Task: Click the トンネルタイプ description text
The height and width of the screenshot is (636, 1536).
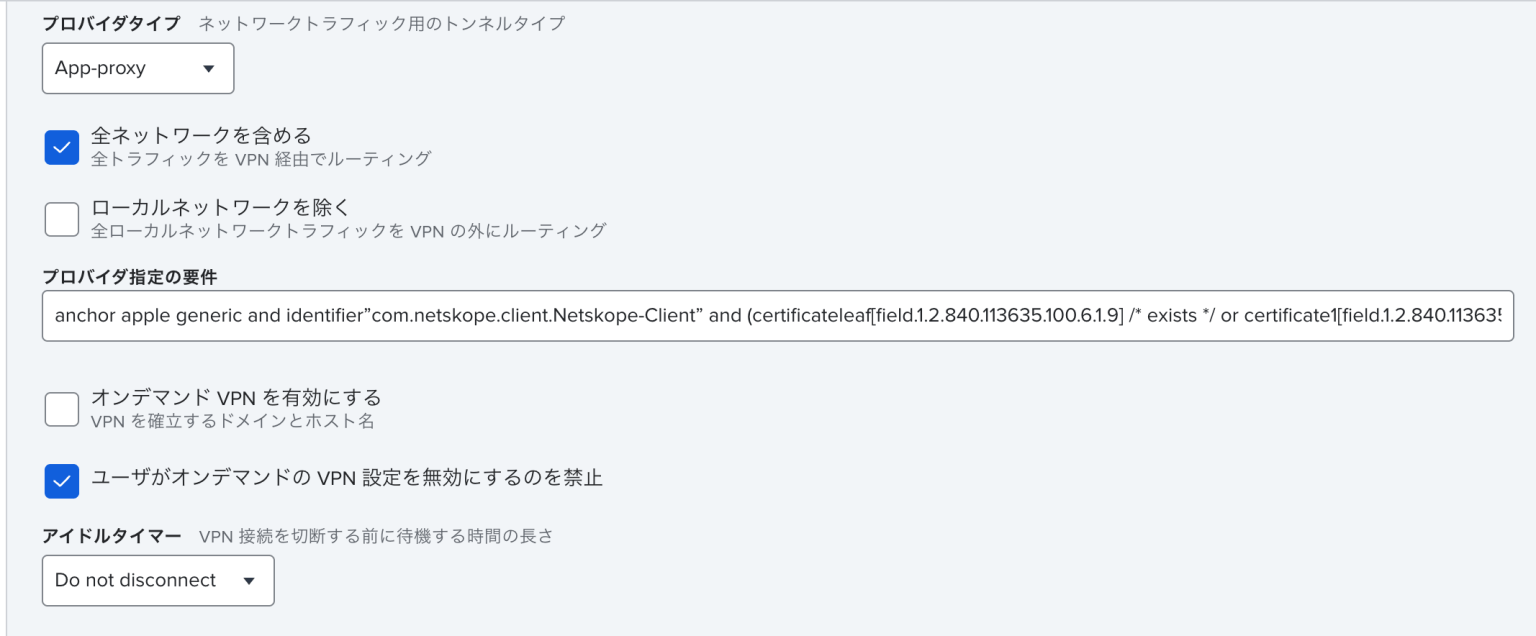Action: pos(382,23)
